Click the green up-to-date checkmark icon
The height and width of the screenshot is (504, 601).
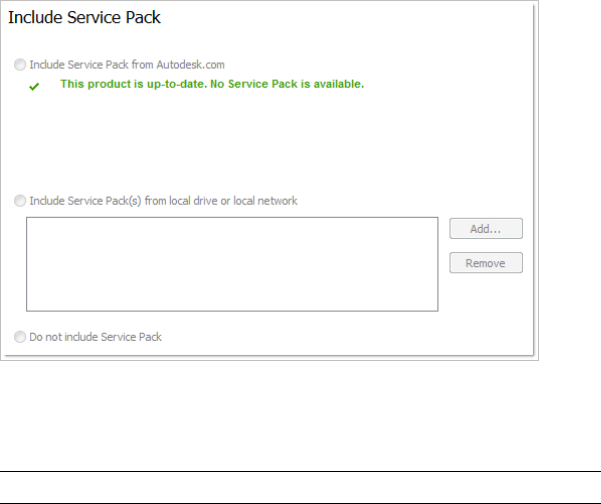click(x=34, y=87)
